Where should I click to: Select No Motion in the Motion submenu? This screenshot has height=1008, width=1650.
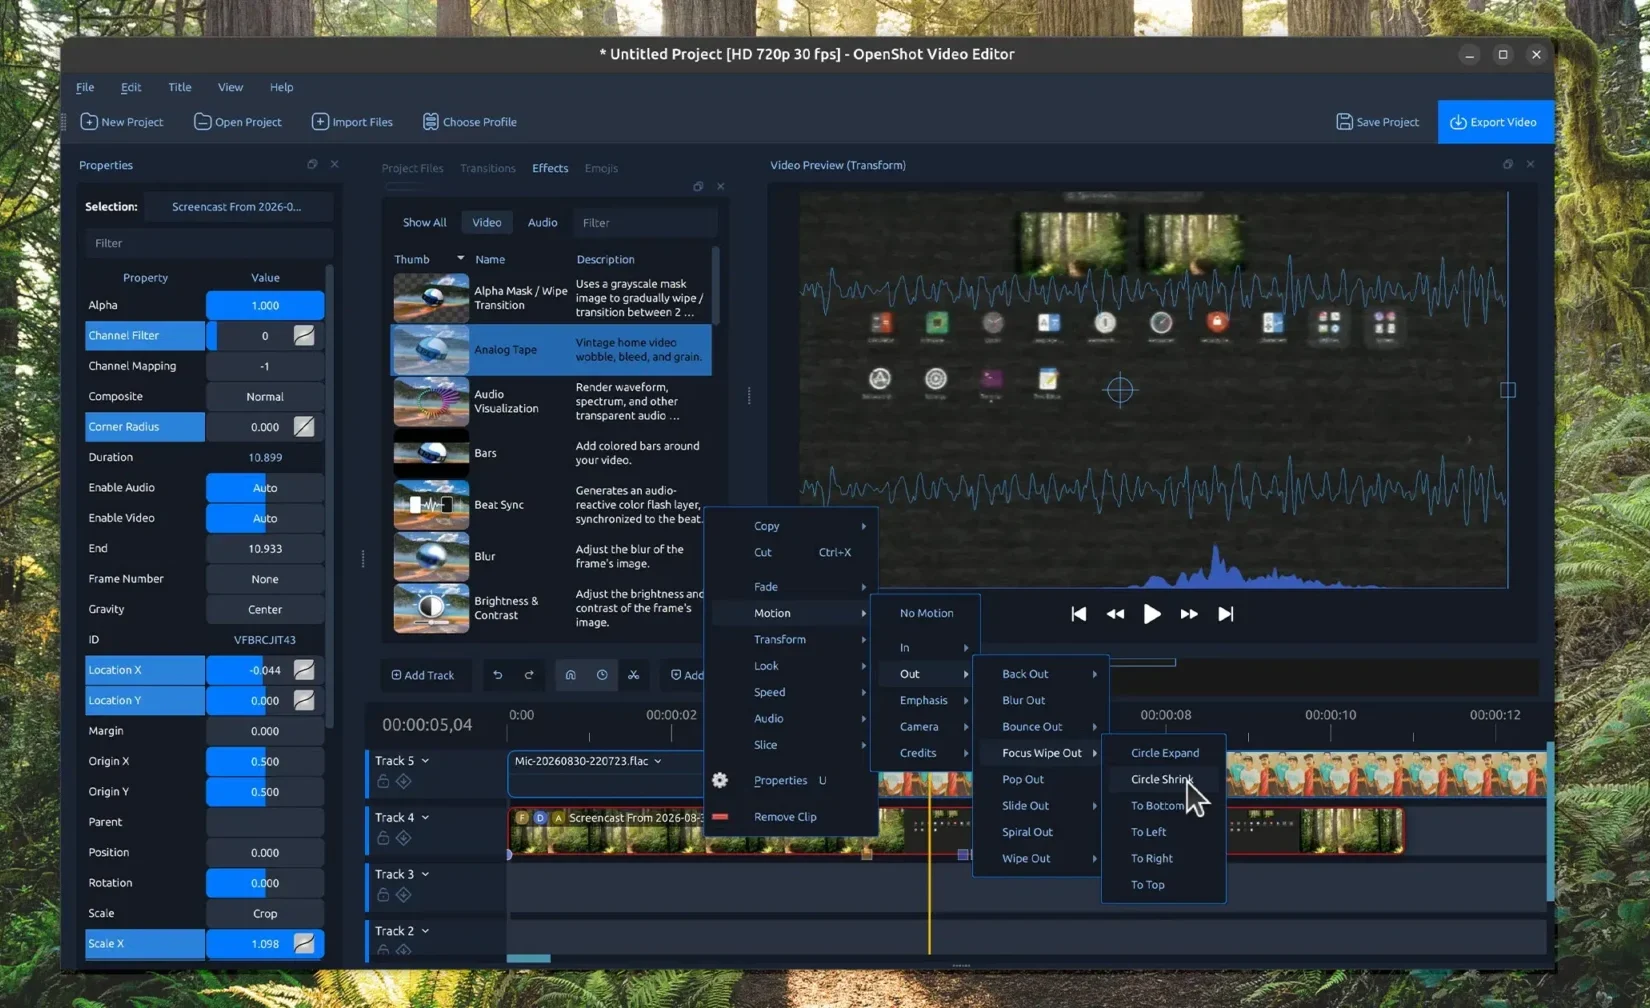[926, 613]
